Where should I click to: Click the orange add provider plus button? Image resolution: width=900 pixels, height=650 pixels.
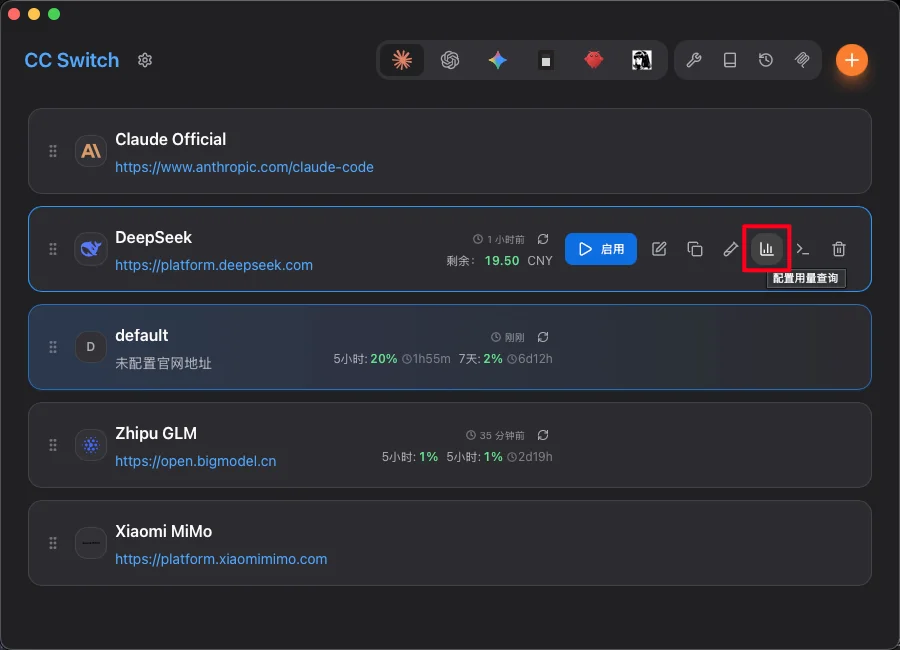pos(852,60)
